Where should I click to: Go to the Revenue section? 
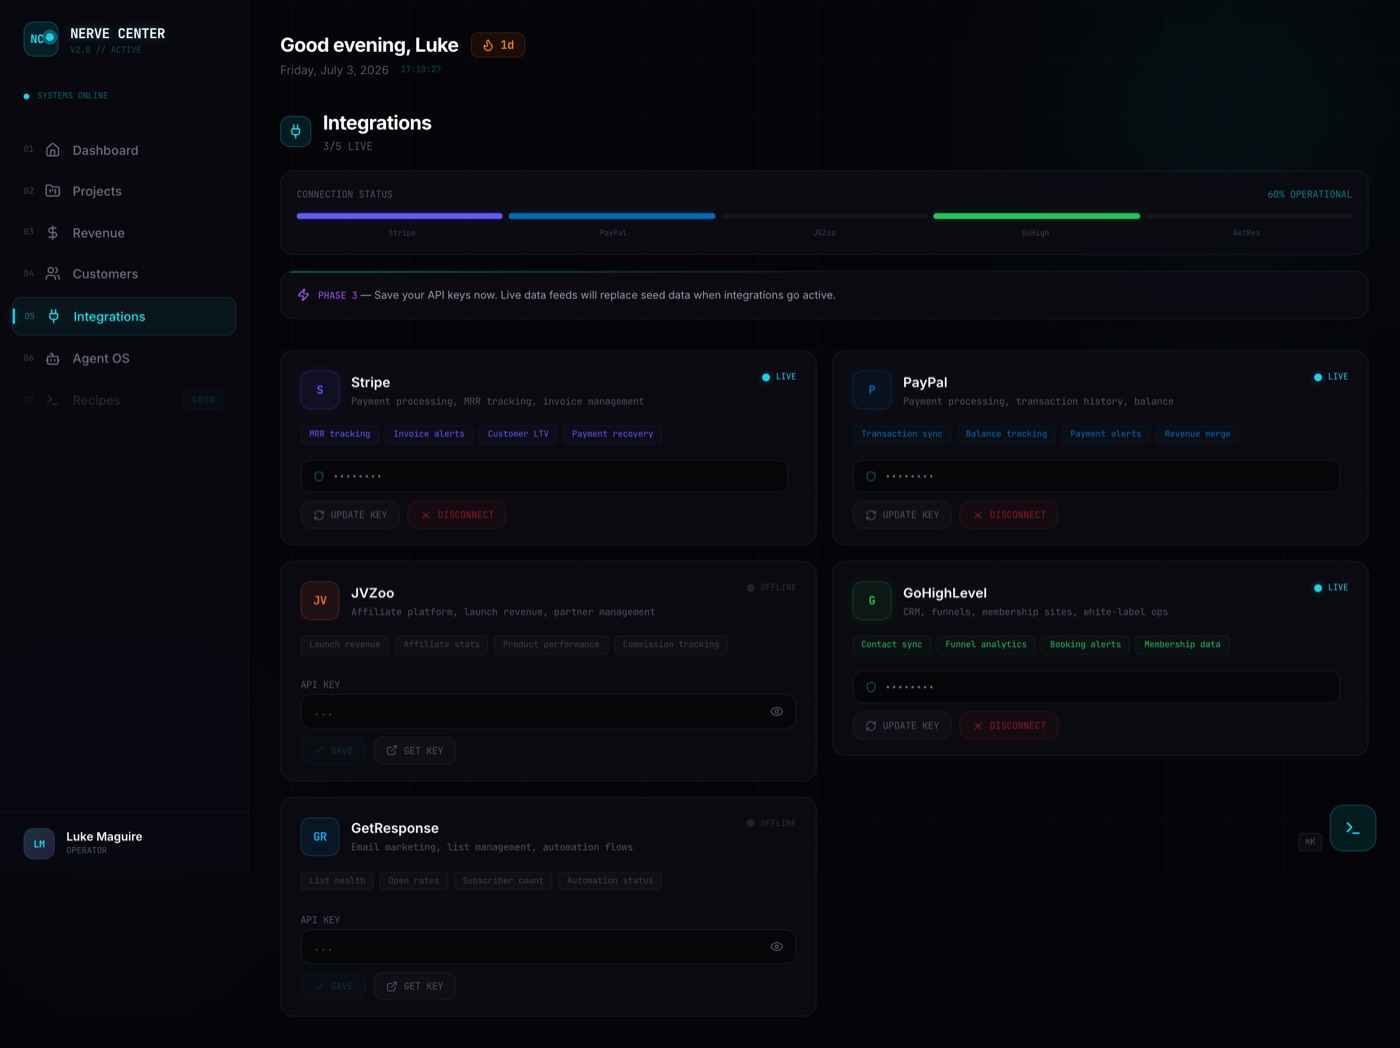click(124, 233)
